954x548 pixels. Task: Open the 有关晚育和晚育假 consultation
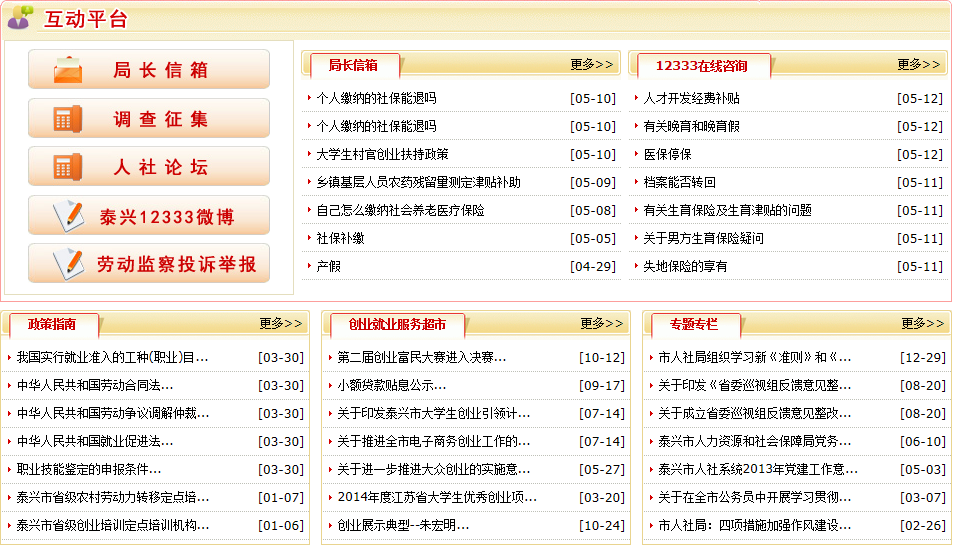[691, 127]
